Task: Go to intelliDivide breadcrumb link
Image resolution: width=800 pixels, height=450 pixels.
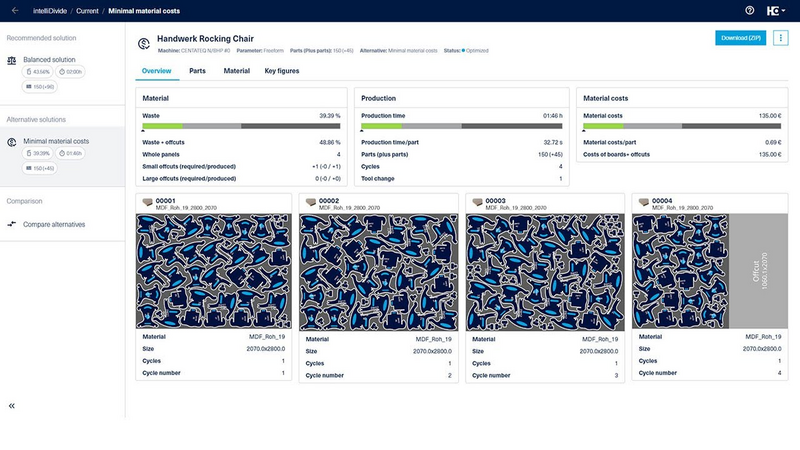Action: [49, 10]
